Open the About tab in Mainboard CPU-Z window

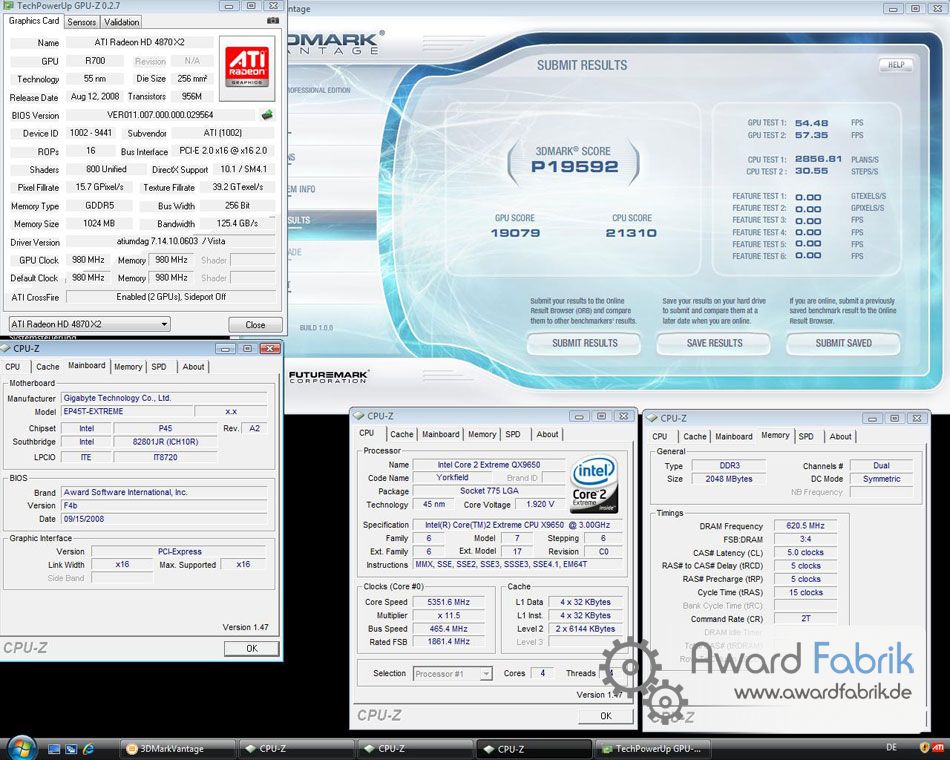click(x=193, y=367)
